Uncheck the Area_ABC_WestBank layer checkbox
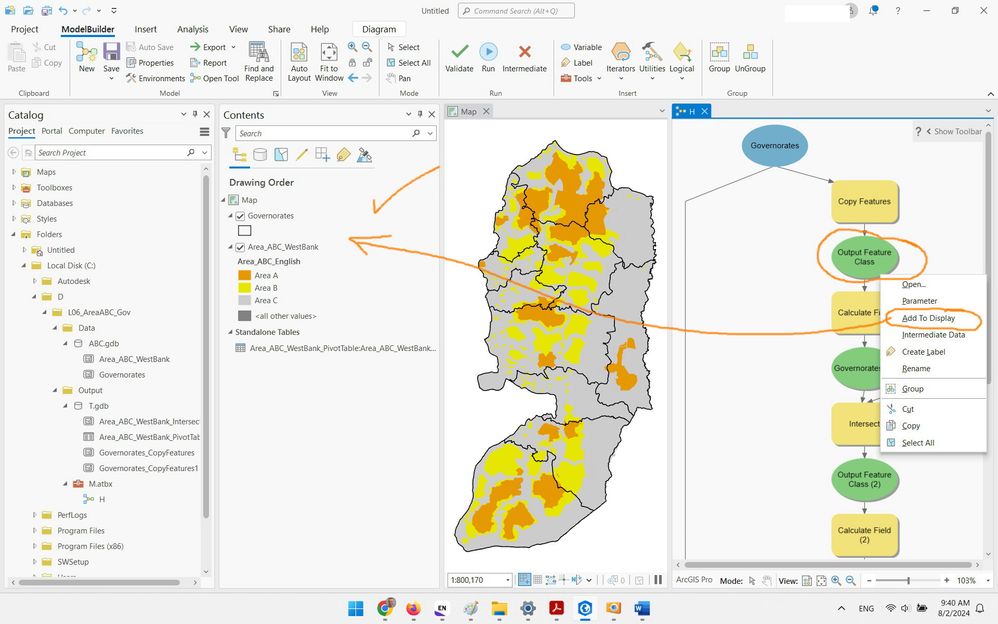 click(240, 247)
